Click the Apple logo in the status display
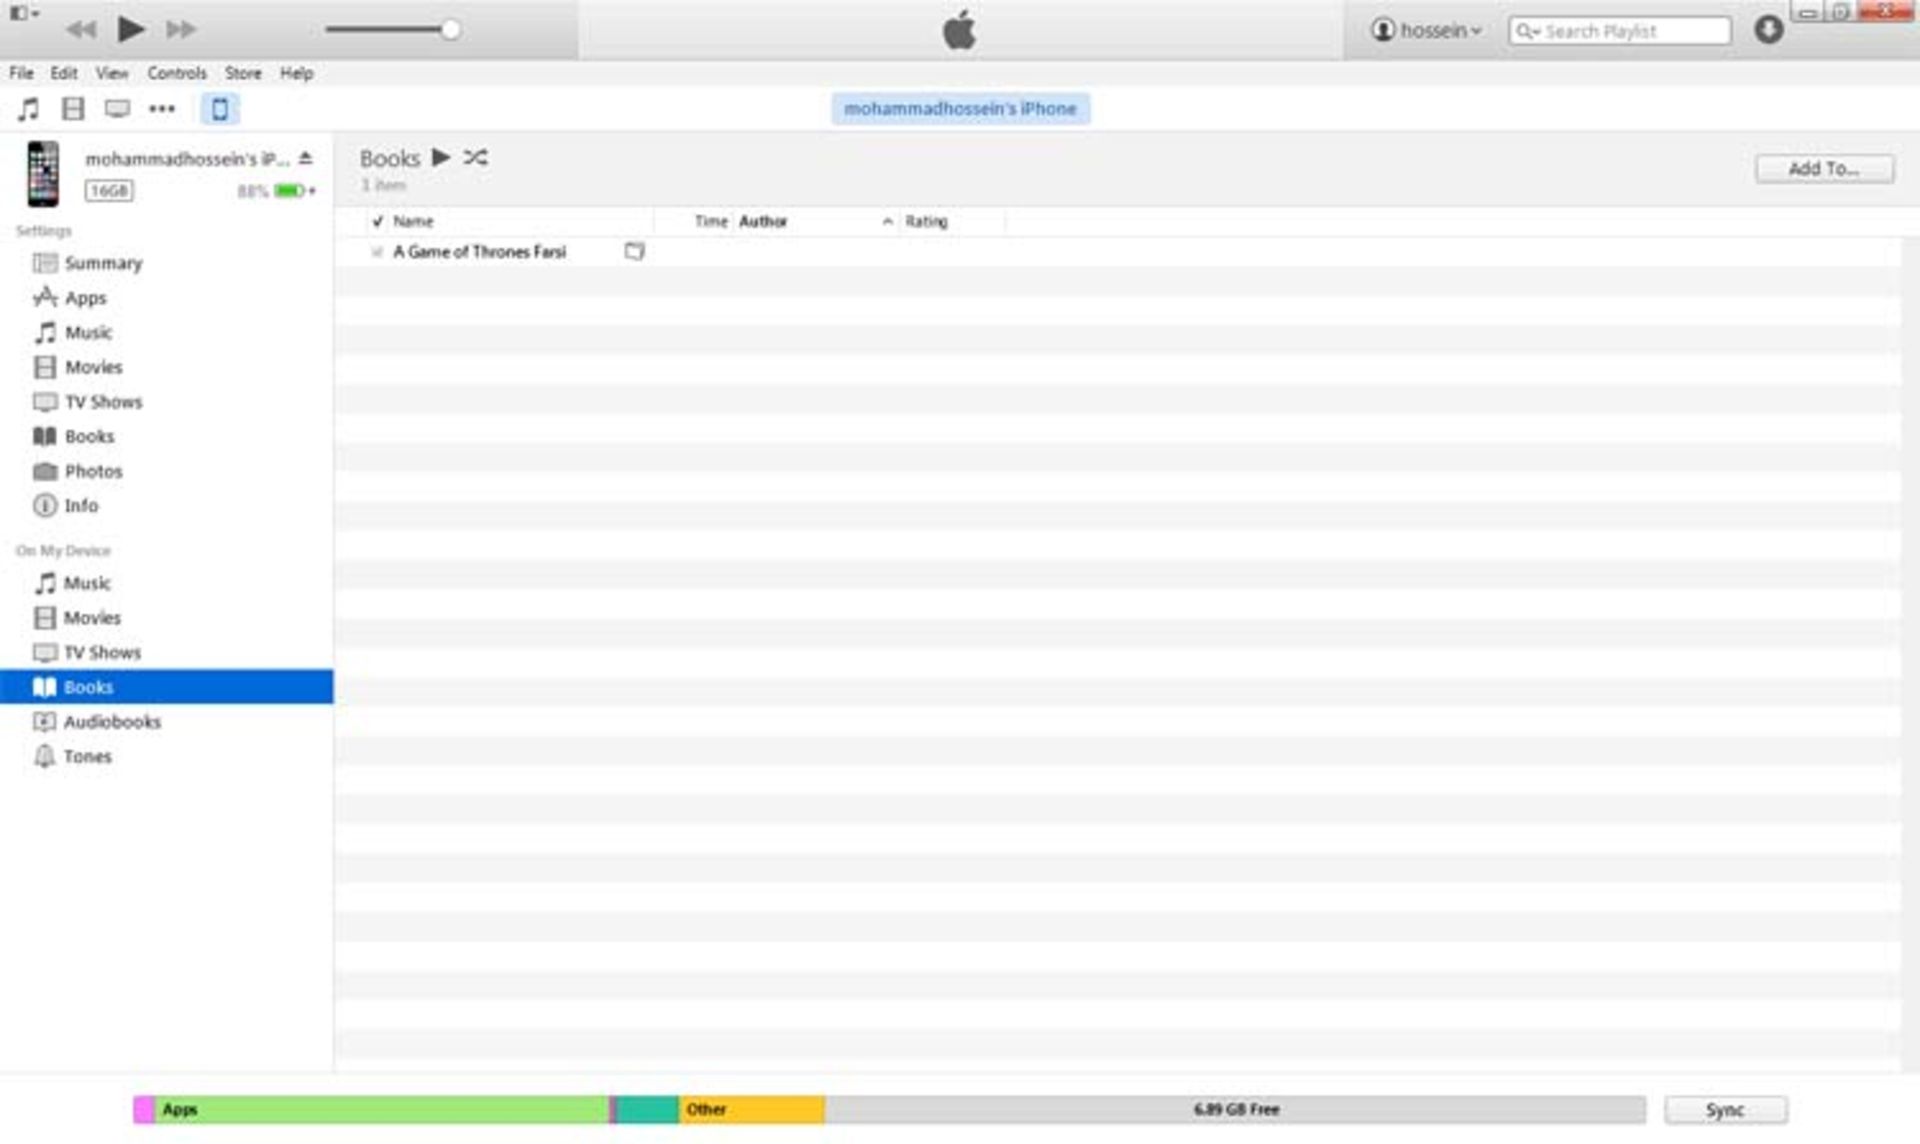This screenshot has width=1920, height=1144. pos(959,30)
